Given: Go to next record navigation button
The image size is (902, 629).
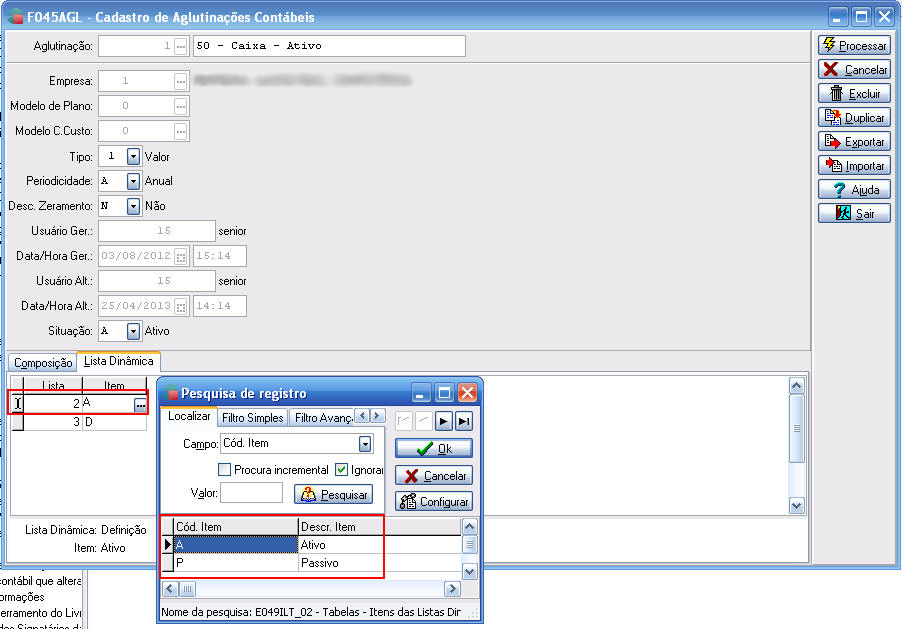Looking at the screenshot, I should tap(444, 421).
